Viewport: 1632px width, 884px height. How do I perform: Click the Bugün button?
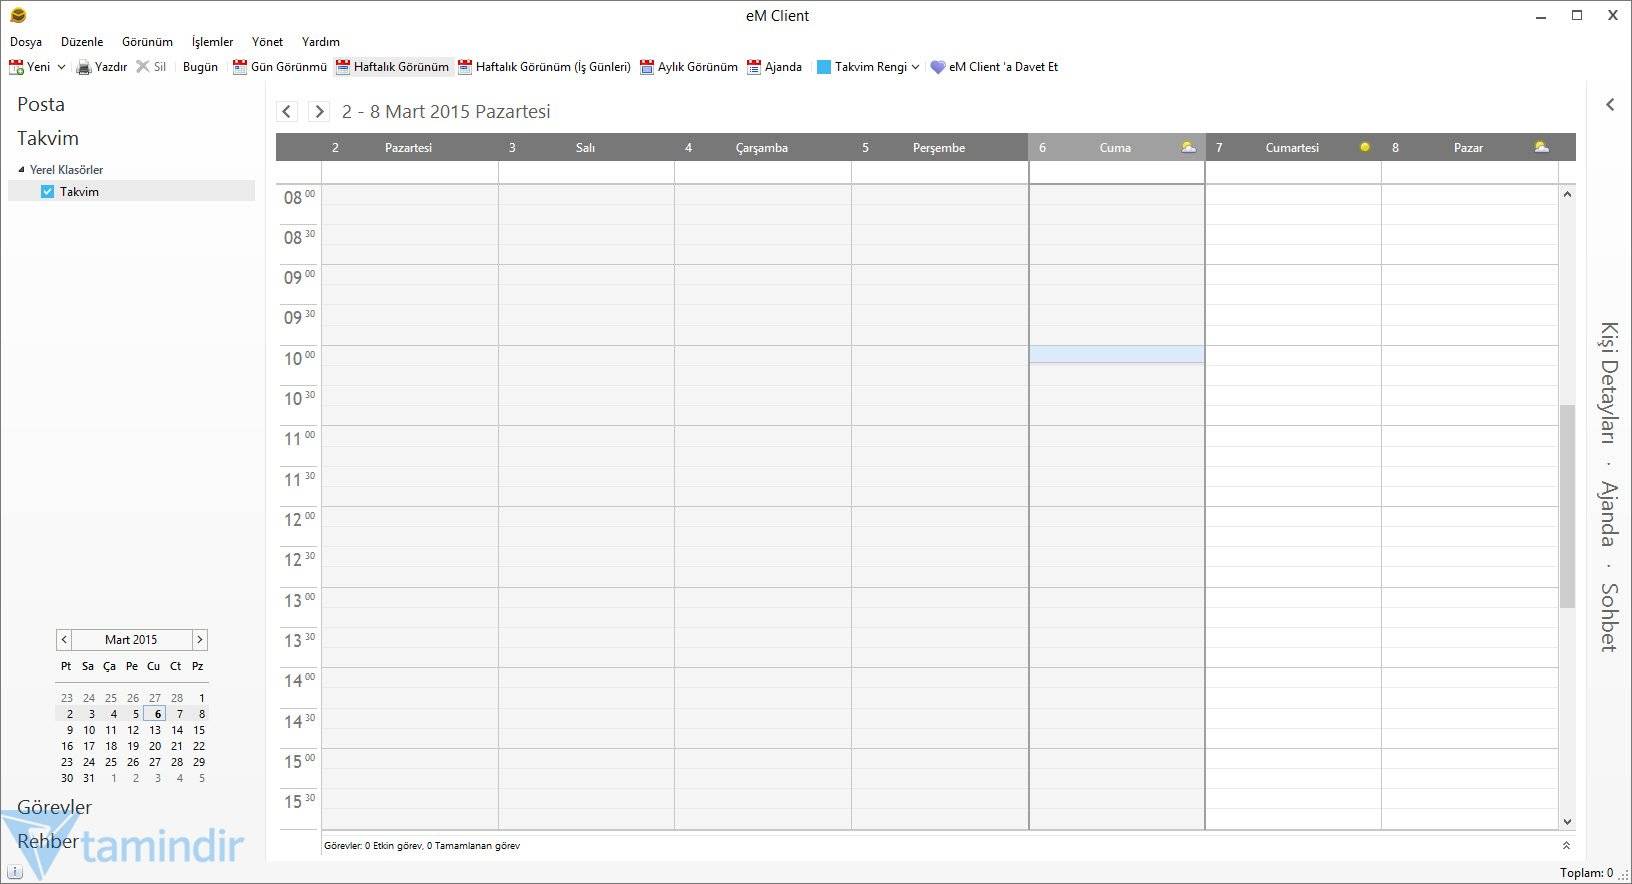pos(200,67)
